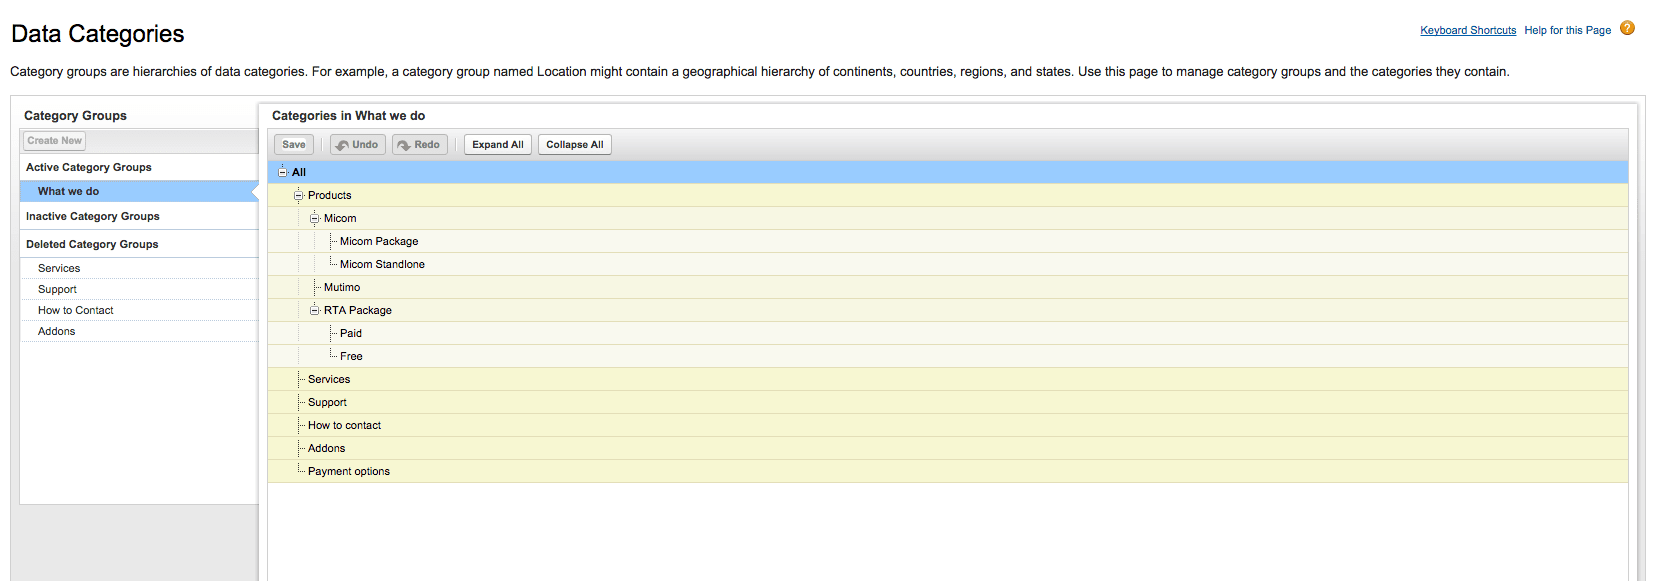
Task: Click the Create New button
Action: pos(55,141)
